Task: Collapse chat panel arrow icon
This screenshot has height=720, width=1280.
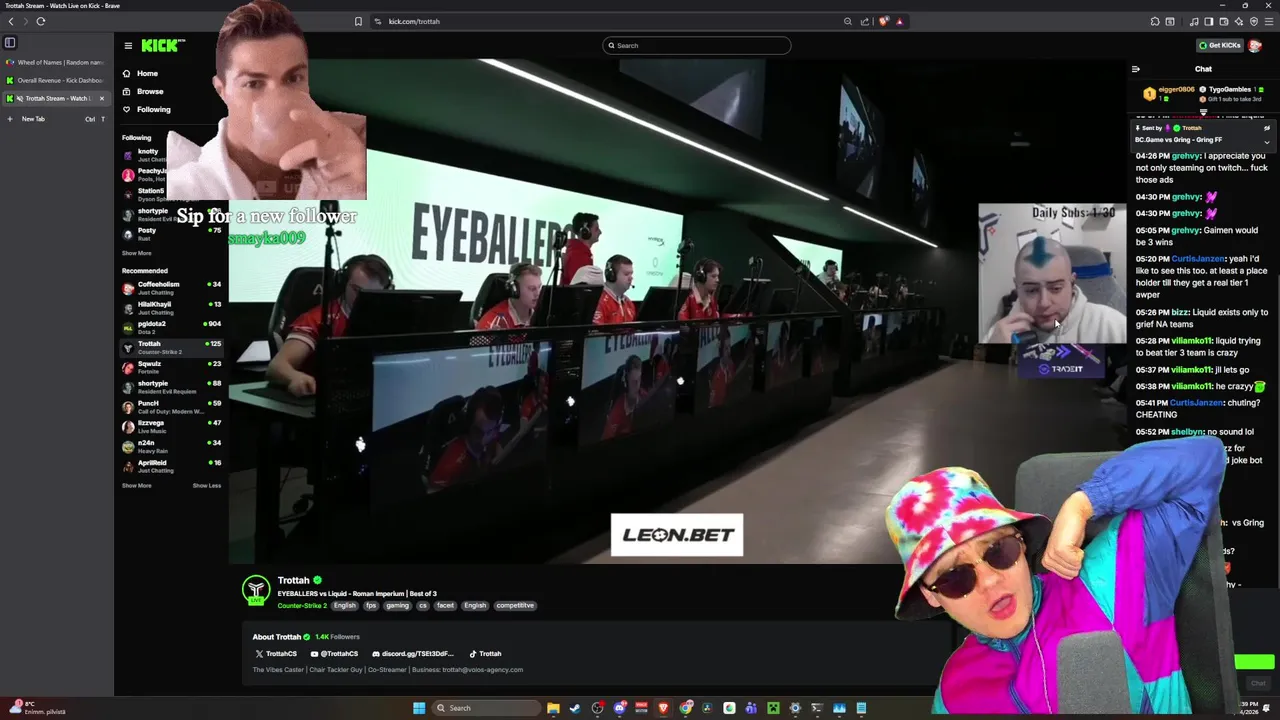Action: pos(1136,69)
